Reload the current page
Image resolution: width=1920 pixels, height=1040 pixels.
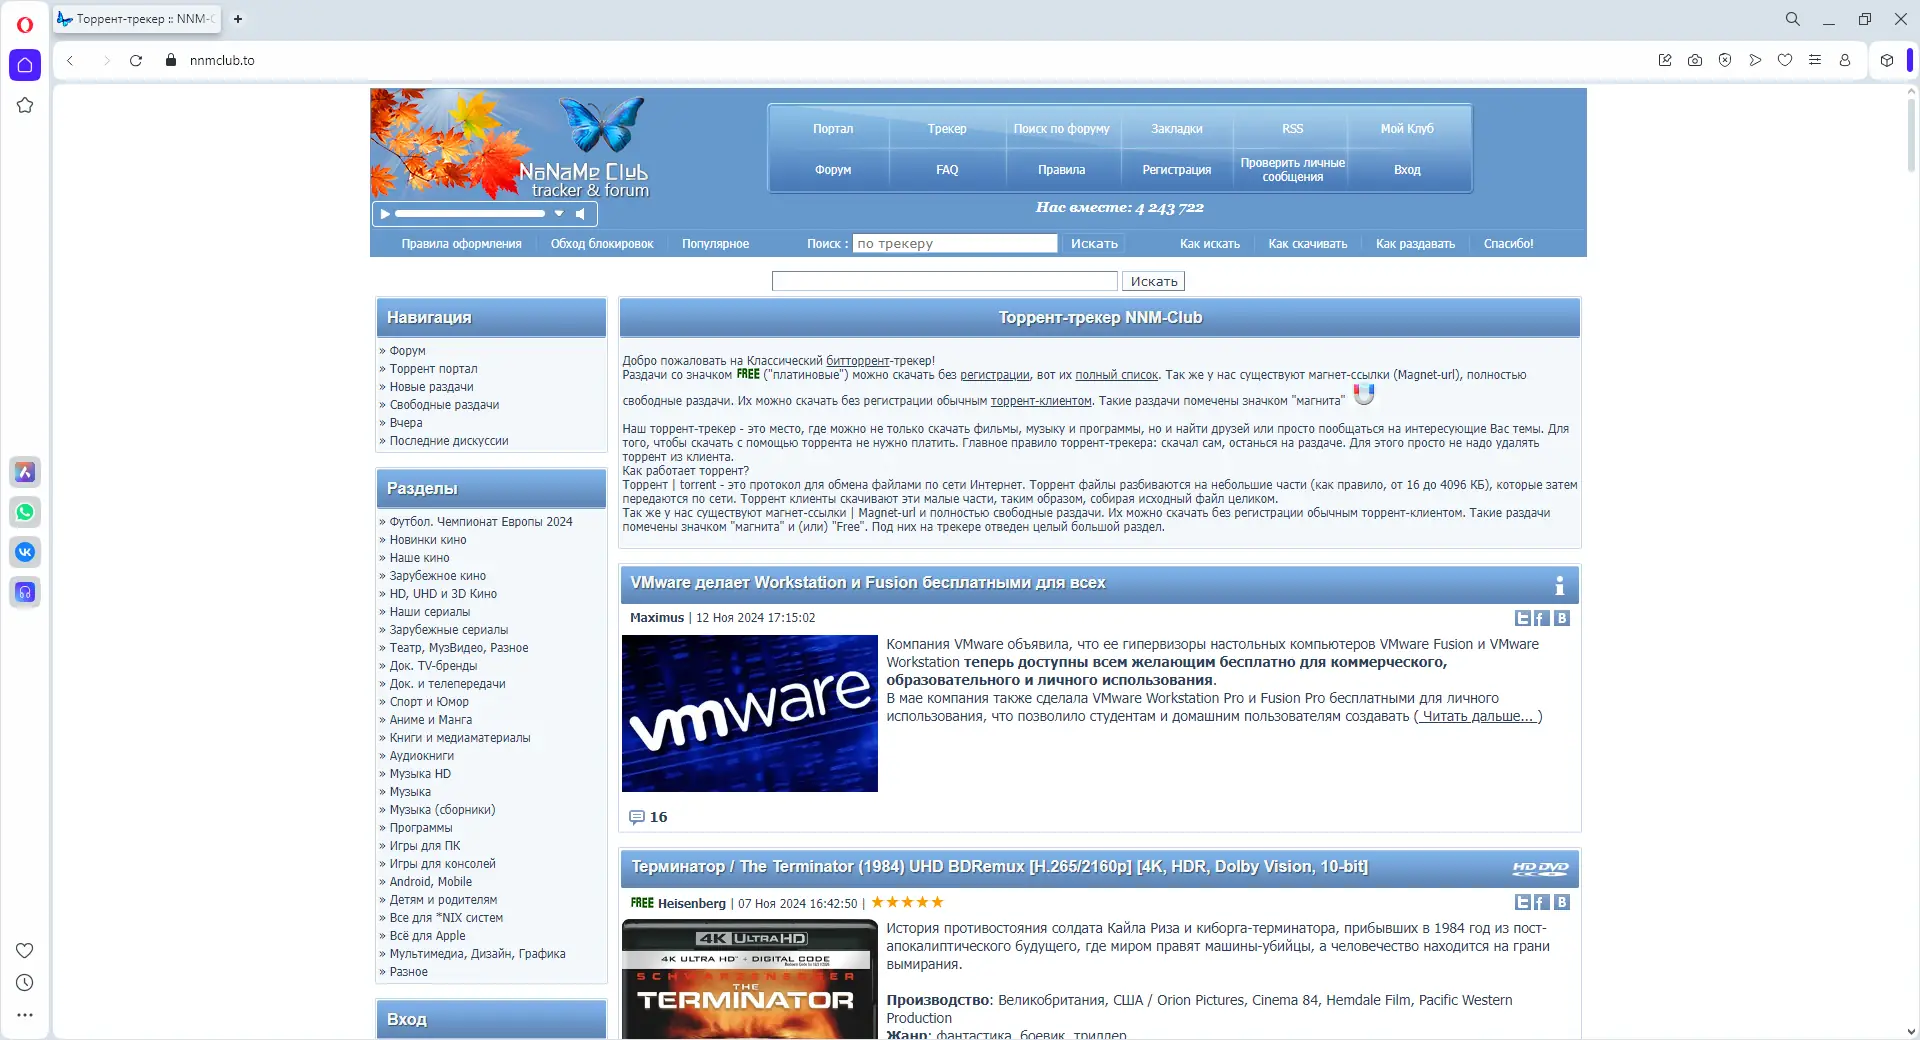(136, 60)
